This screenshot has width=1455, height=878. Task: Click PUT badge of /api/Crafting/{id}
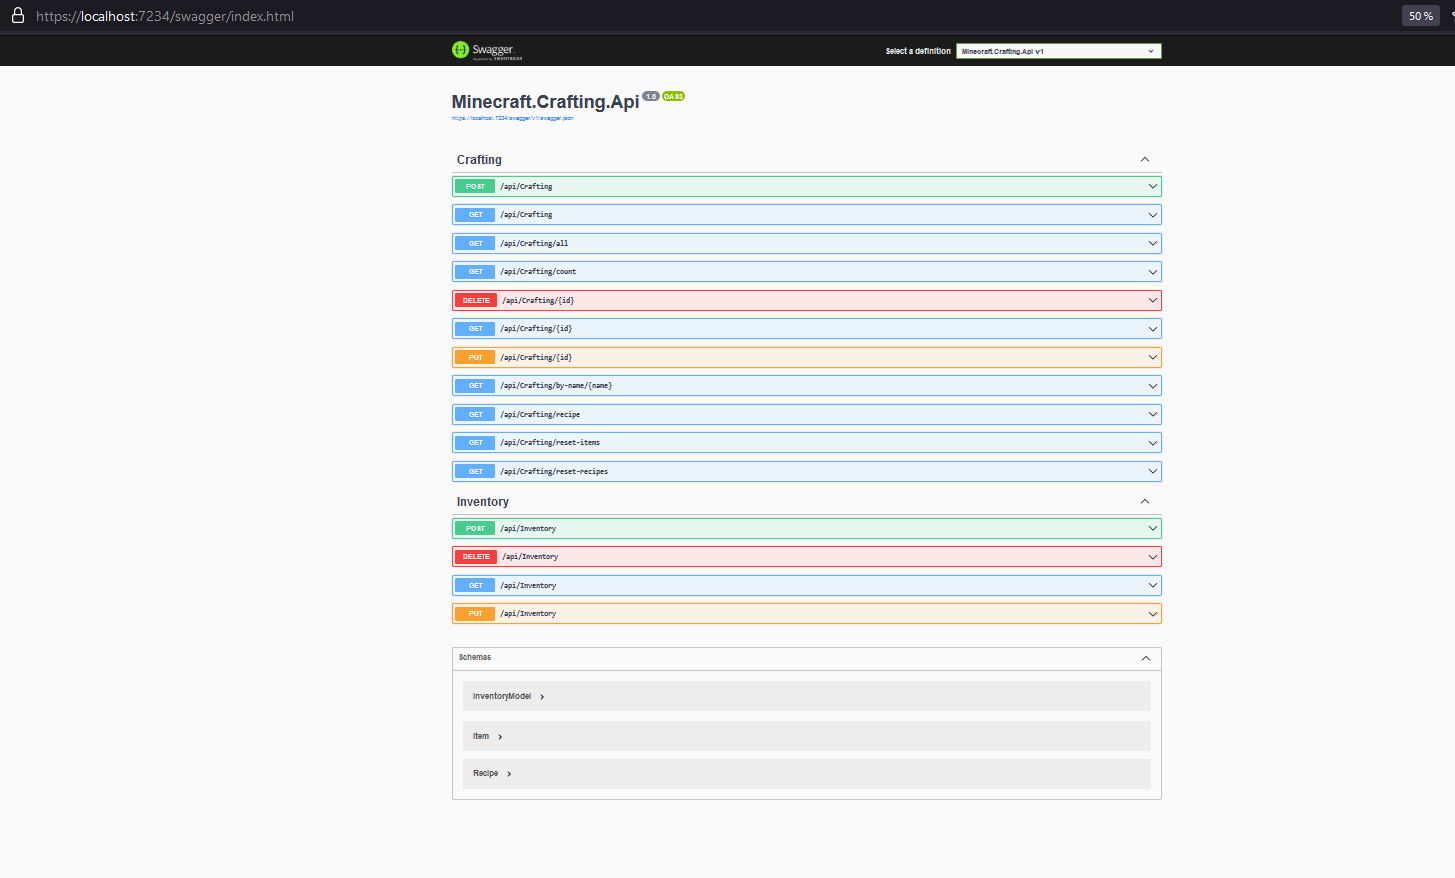coord(475,357)
